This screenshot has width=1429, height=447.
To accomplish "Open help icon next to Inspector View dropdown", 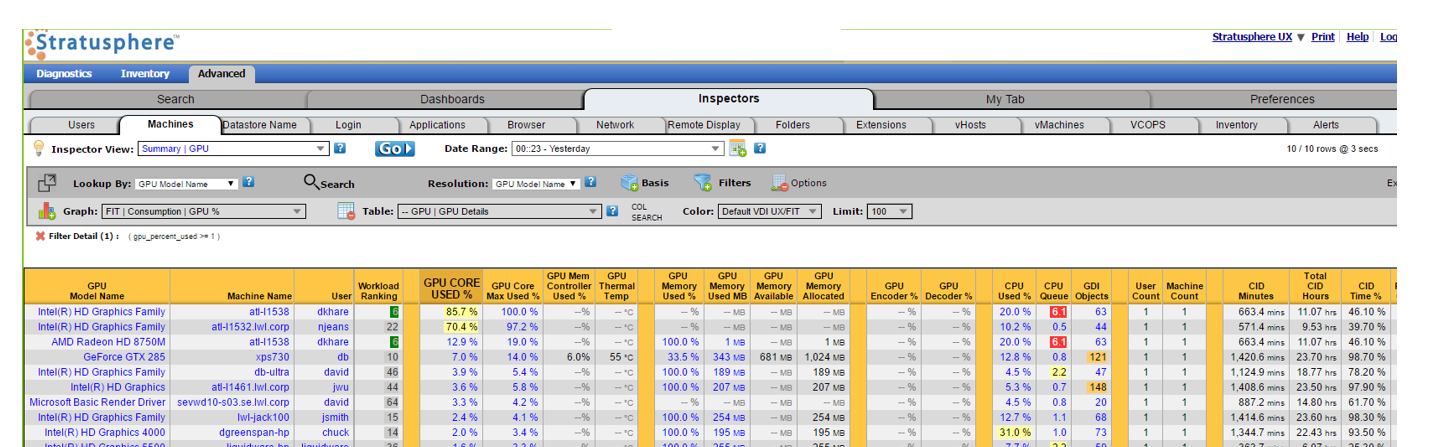I will click(340, 148).
